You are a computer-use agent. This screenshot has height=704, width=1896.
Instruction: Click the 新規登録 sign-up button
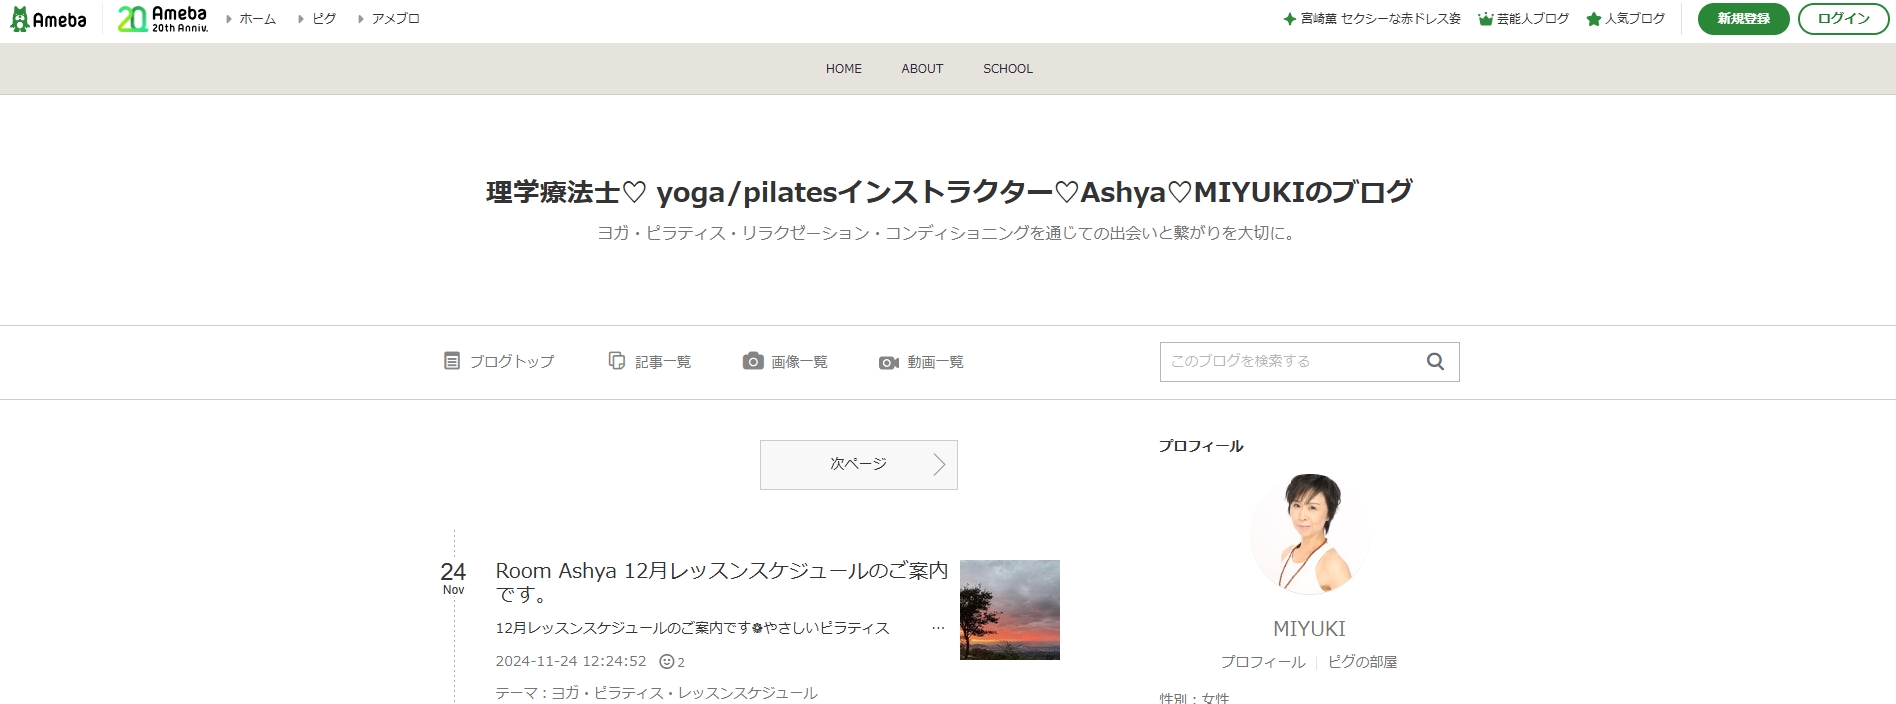(1743, 19)
